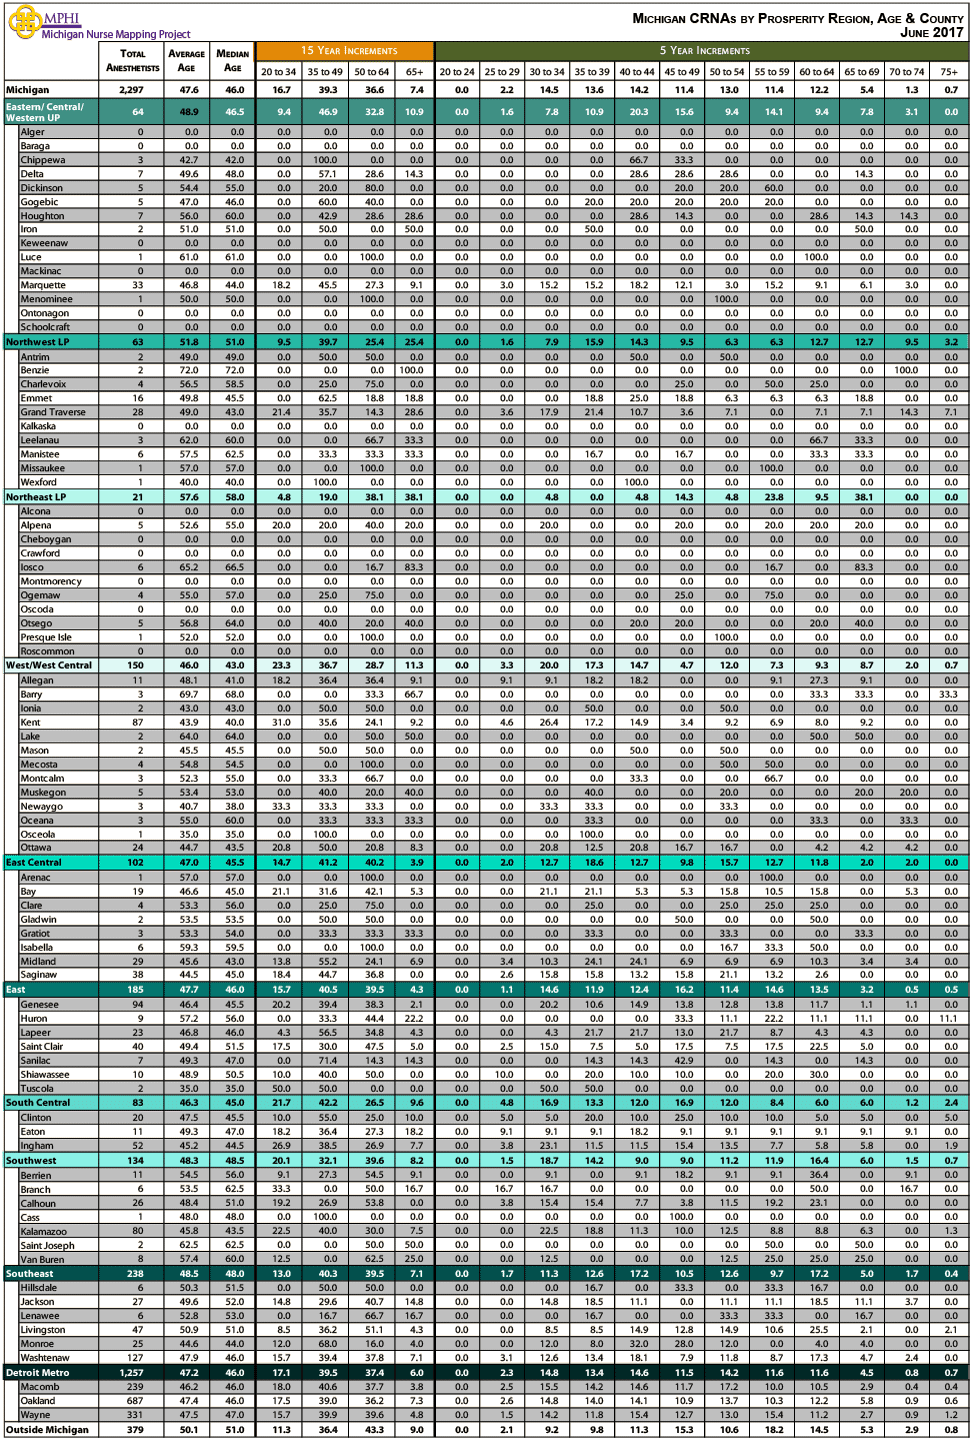The height and width of the screenshot is (1439, 970).
Task: Select the 'Kent' county row label
Action: 31,722
